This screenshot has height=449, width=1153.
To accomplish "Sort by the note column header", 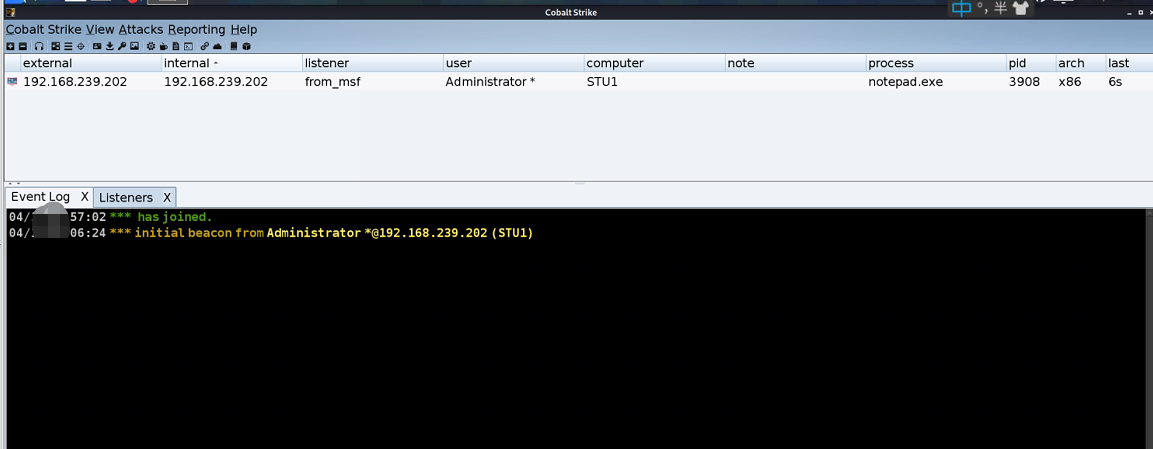I will (x=796, y=63).
